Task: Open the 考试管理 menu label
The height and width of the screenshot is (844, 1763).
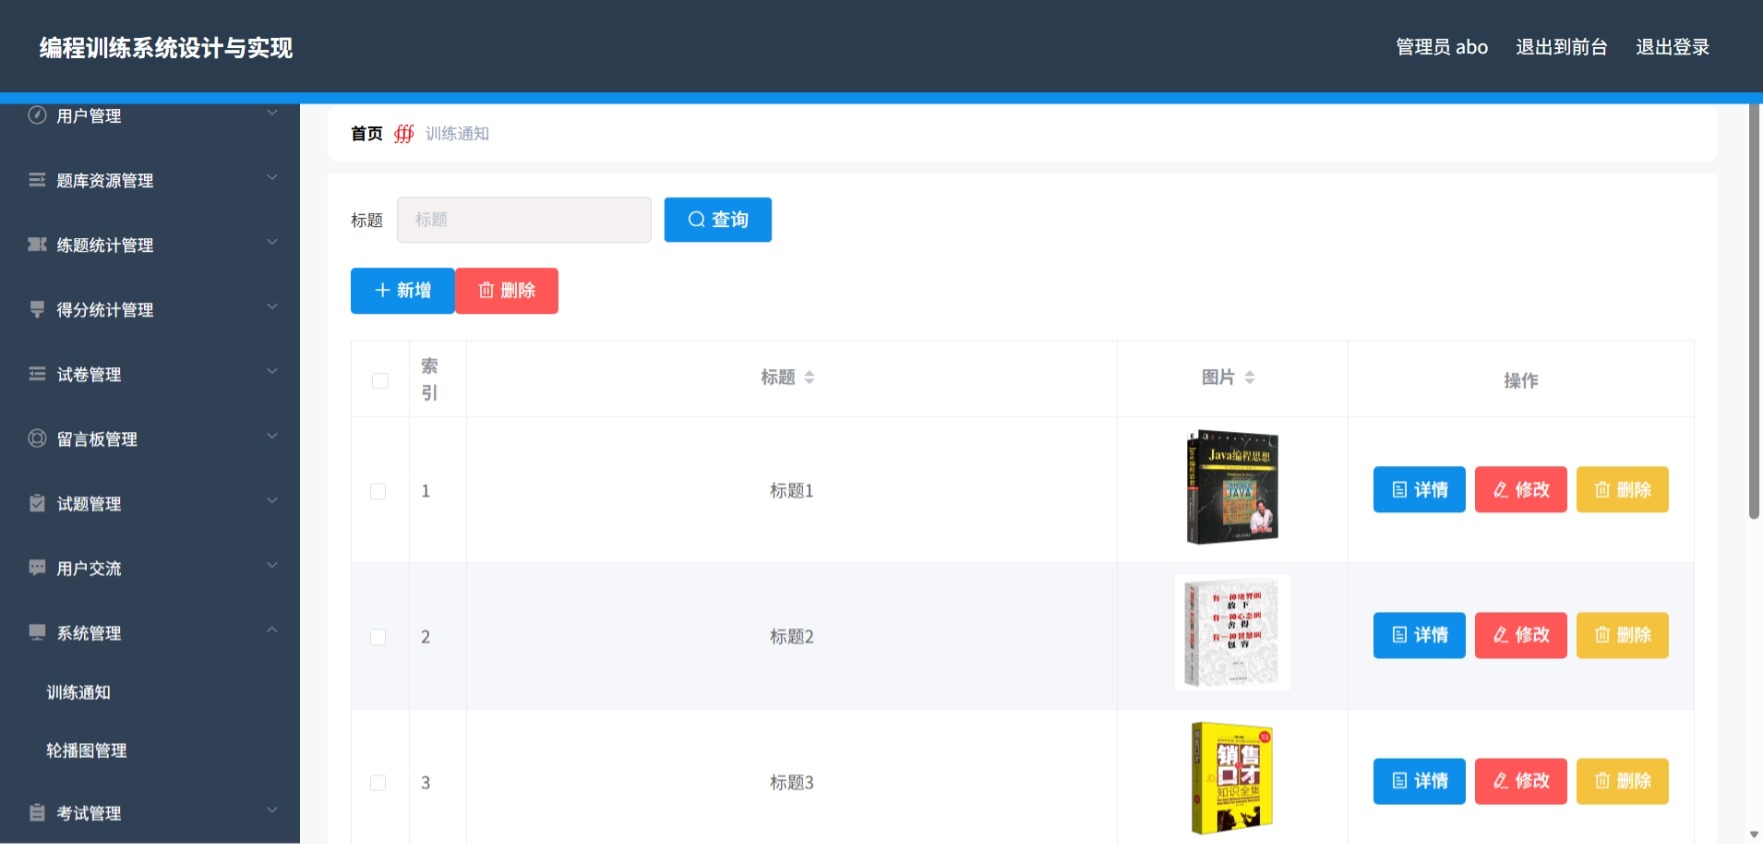Action: (89, 814)
